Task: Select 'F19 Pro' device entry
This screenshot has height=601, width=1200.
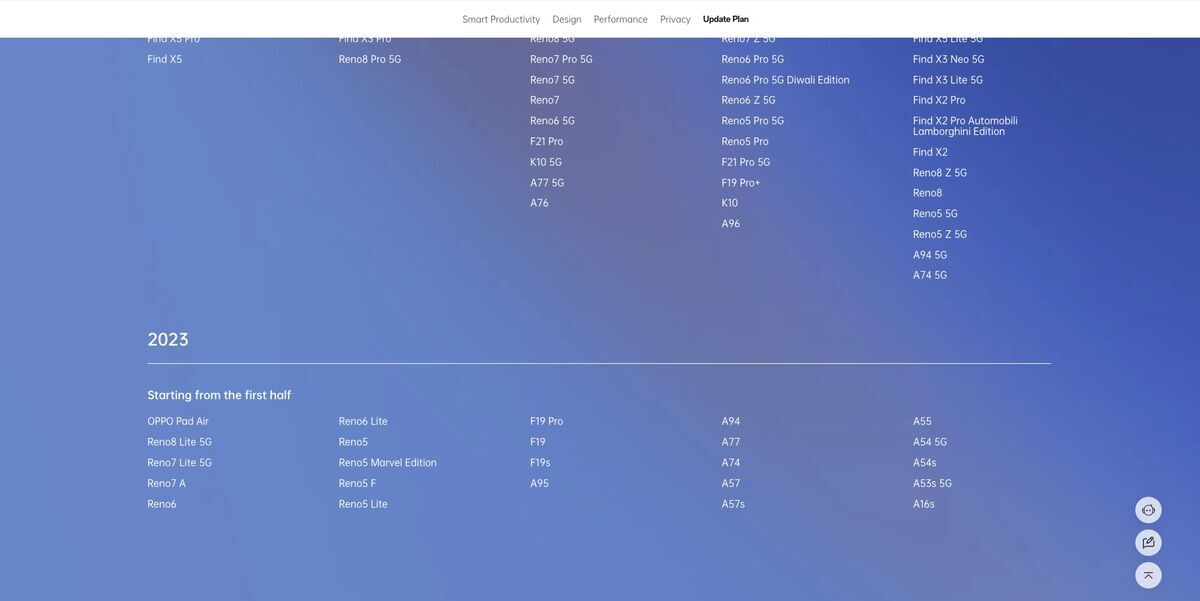Action: (547, 422)
